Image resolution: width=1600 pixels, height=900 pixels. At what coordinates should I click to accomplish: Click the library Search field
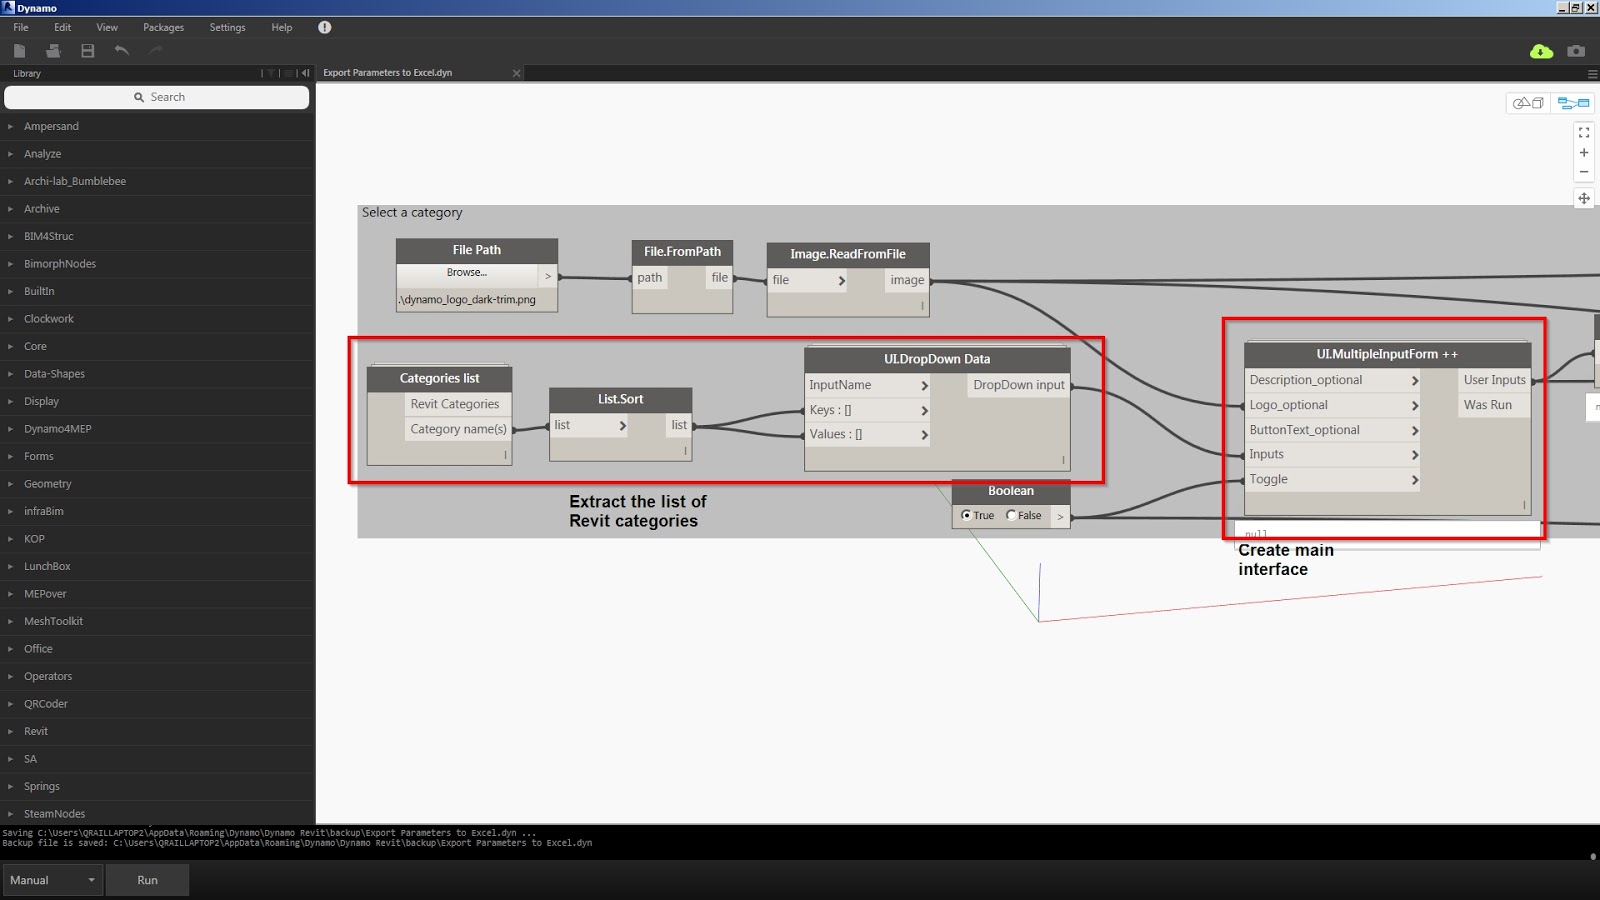[157, 97]
